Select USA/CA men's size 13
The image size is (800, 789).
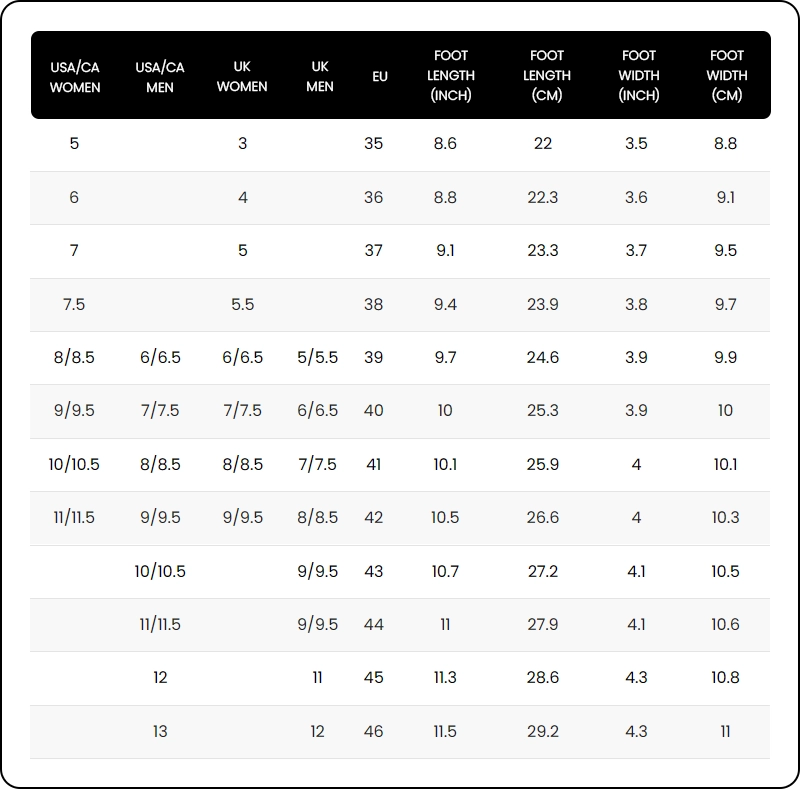click(160, 732)
